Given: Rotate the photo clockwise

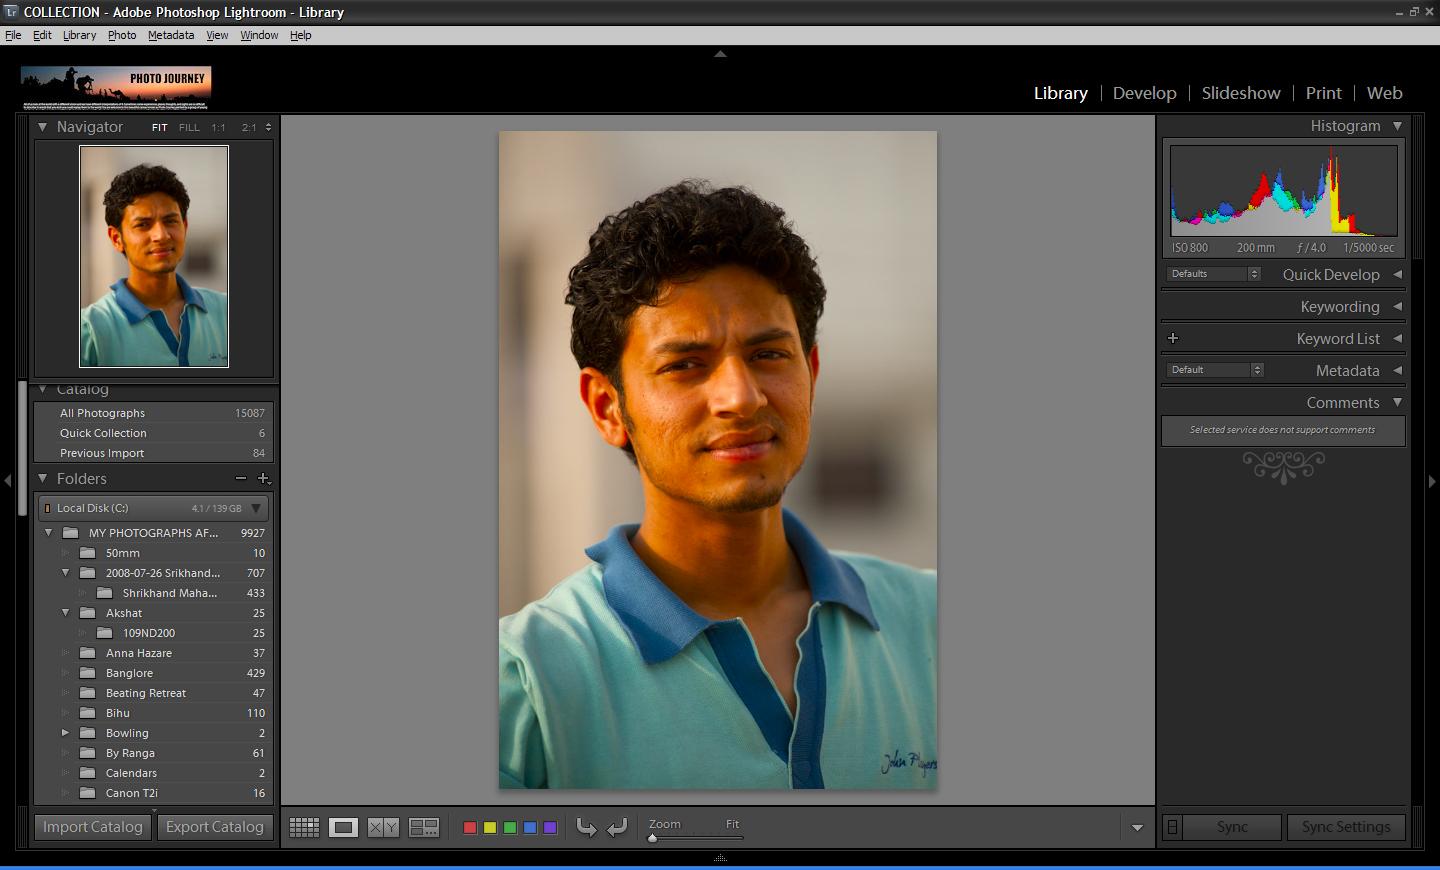Looking at the screenshot, I should tap(617, 827).
